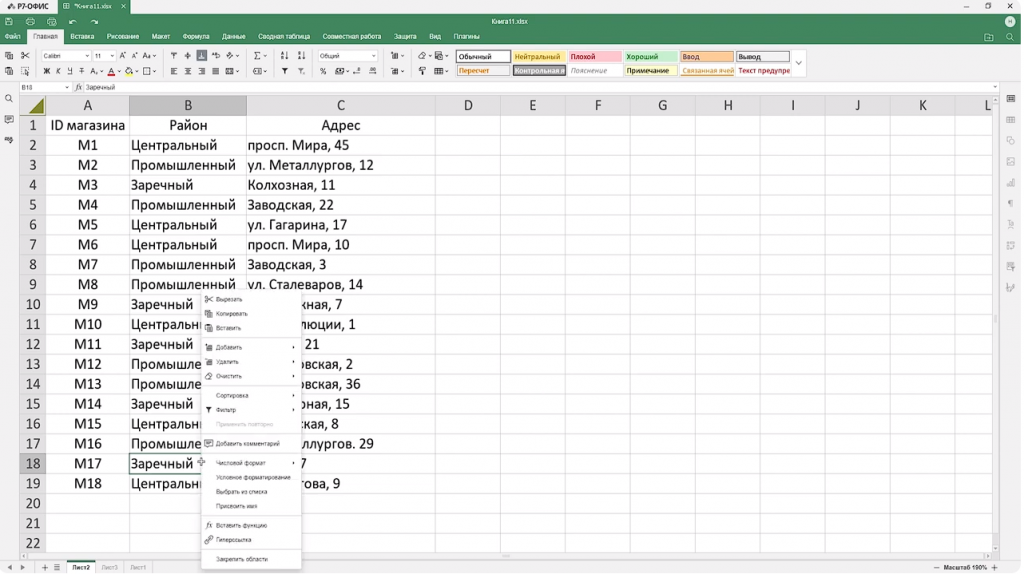This screenshot has width=1024, height=574.
Task: Choose Гиперссылка in context menu
Action: point(251,540)
